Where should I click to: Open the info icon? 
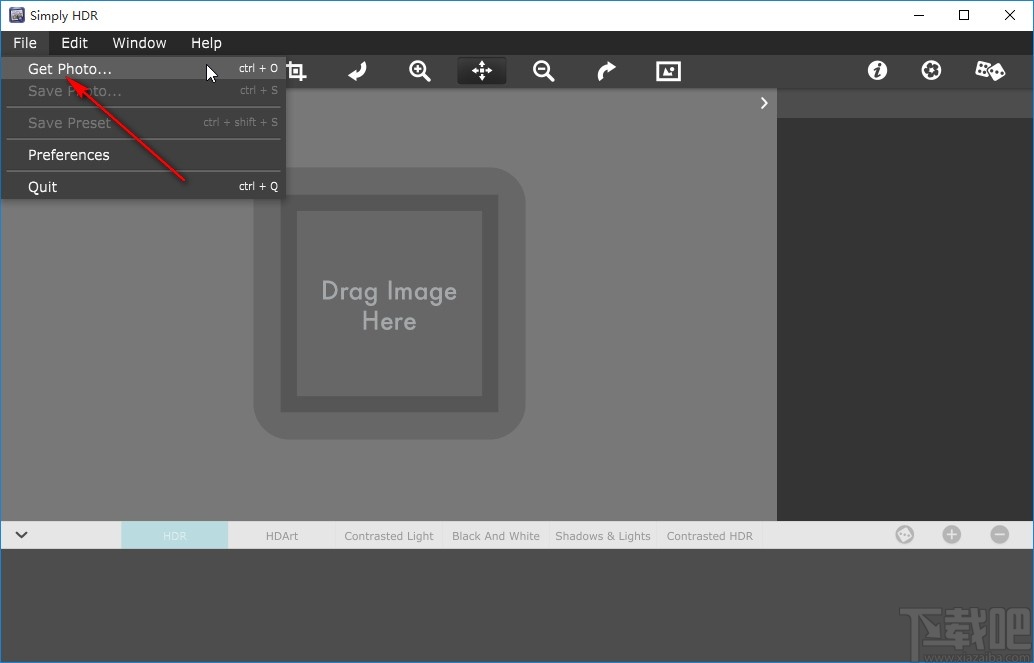click(877, 71)
